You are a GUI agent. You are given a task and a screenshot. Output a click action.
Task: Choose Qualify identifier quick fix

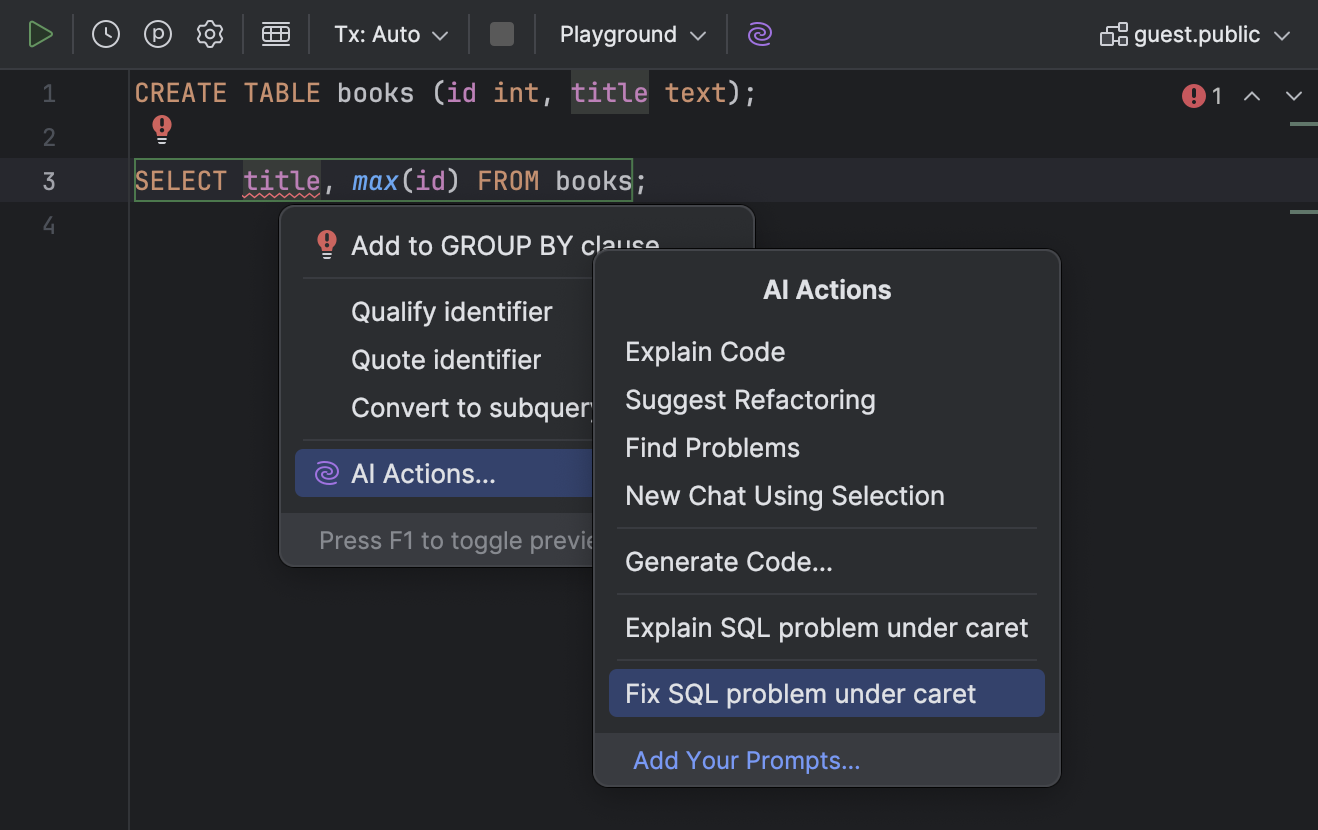451,312
